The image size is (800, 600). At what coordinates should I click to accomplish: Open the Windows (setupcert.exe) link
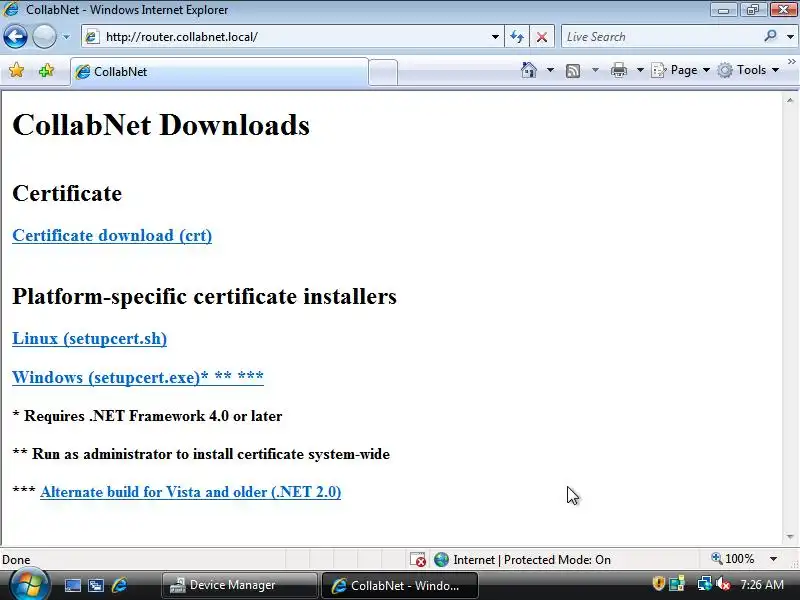138,378
